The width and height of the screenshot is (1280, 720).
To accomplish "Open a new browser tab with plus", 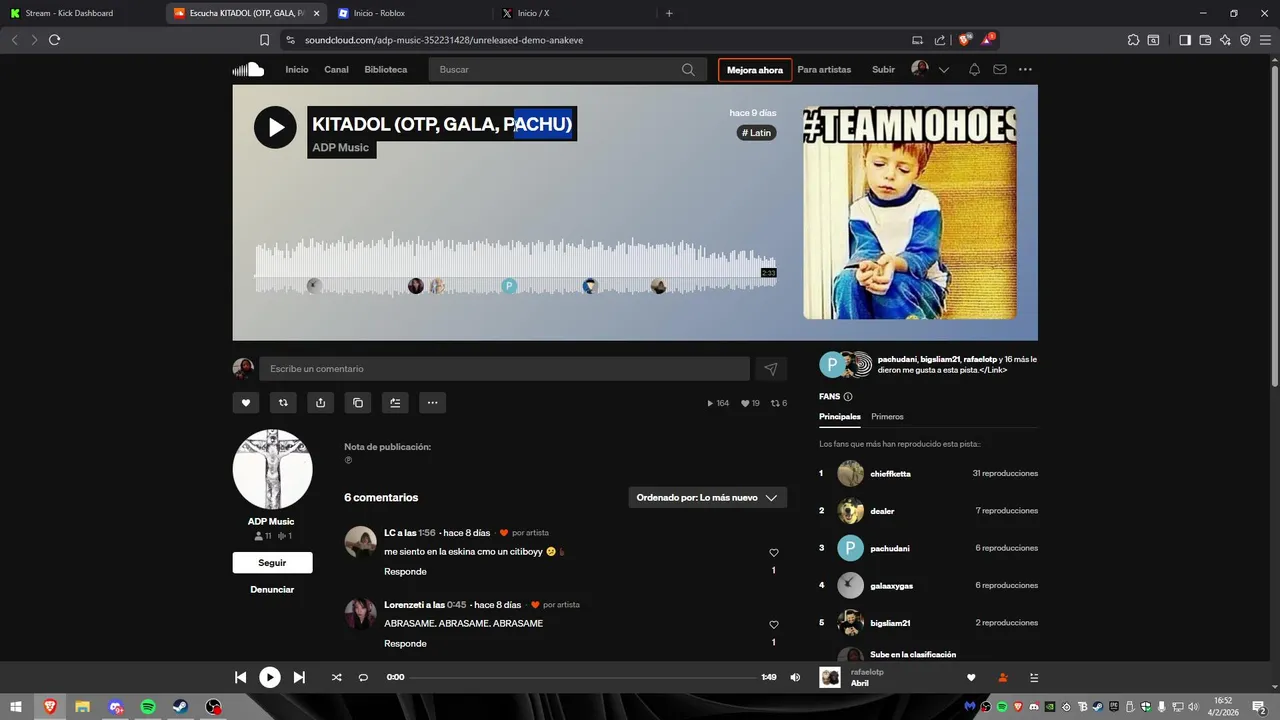I will pos(669,13).
